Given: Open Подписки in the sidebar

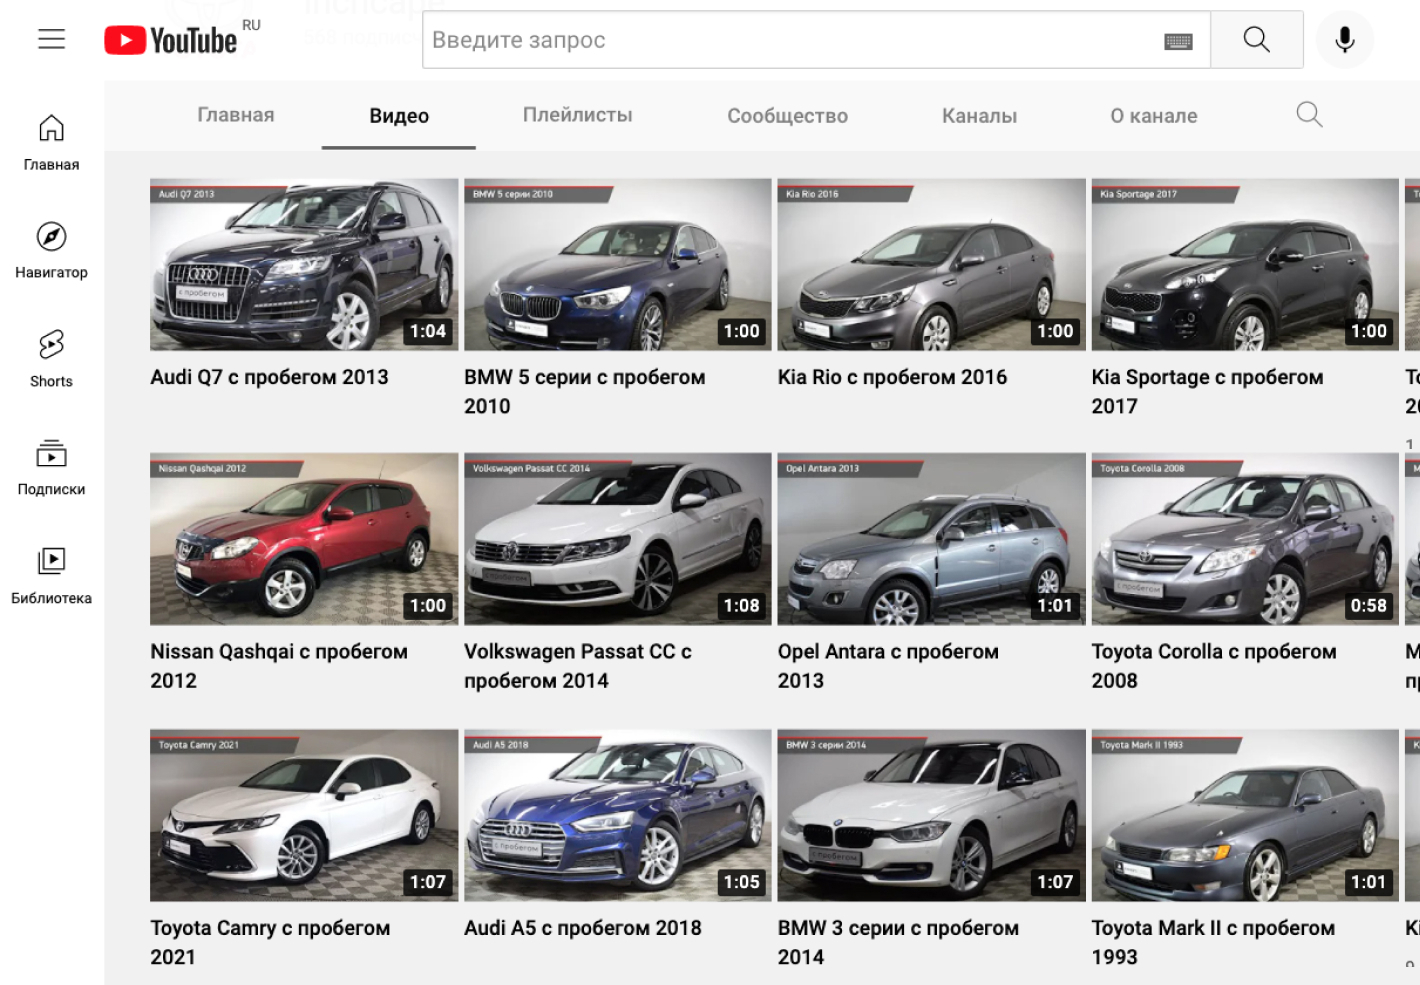Looking at the screenshot, I should click(x=52, y=468).
